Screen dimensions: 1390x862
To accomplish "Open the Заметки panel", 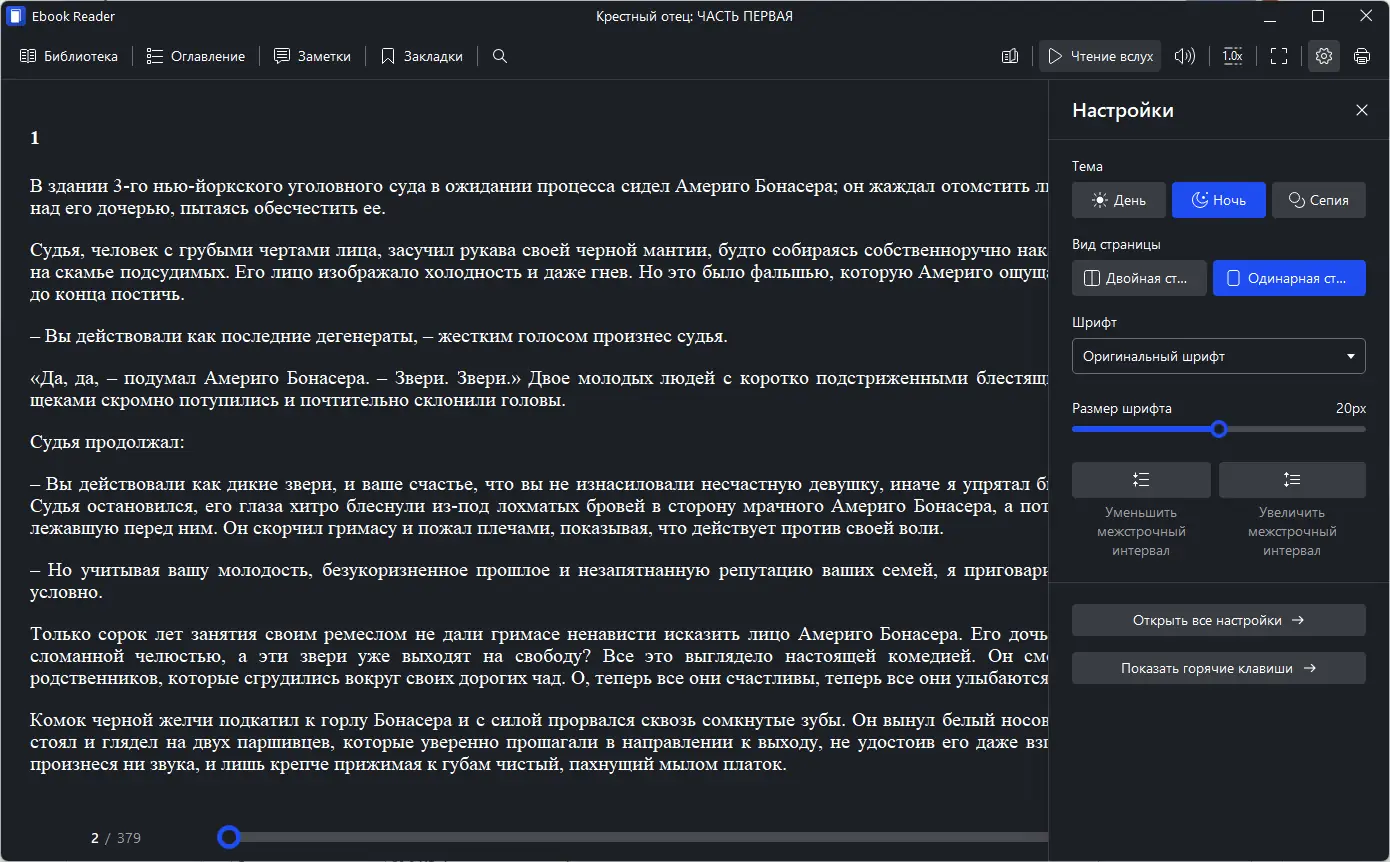I will pos(312,56).
